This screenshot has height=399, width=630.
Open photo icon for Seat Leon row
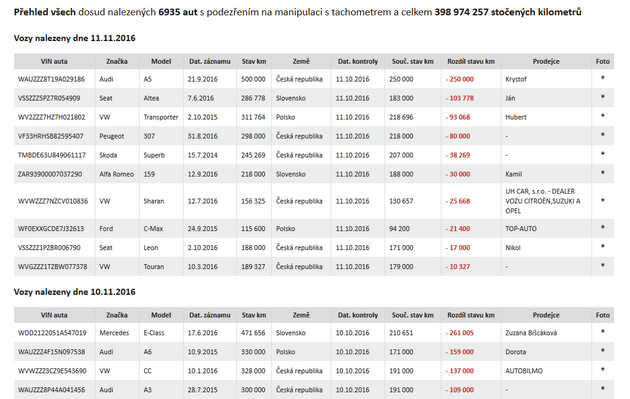[x=602, y=246]
